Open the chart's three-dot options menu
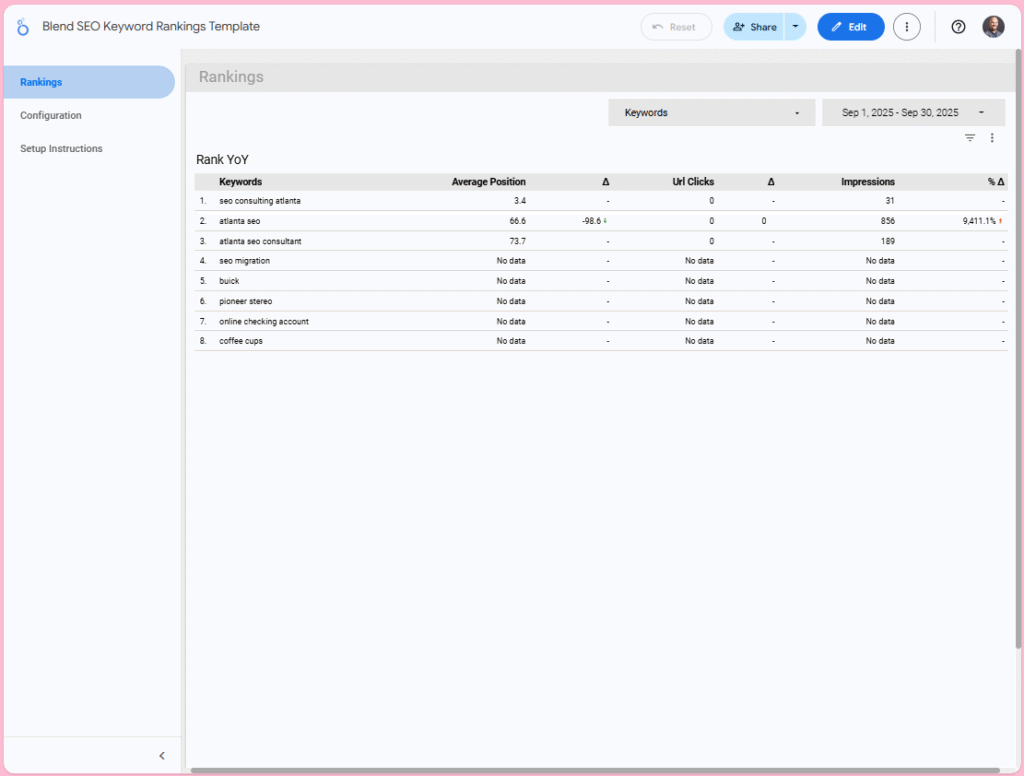1024x776 pixels. point(991,137)
